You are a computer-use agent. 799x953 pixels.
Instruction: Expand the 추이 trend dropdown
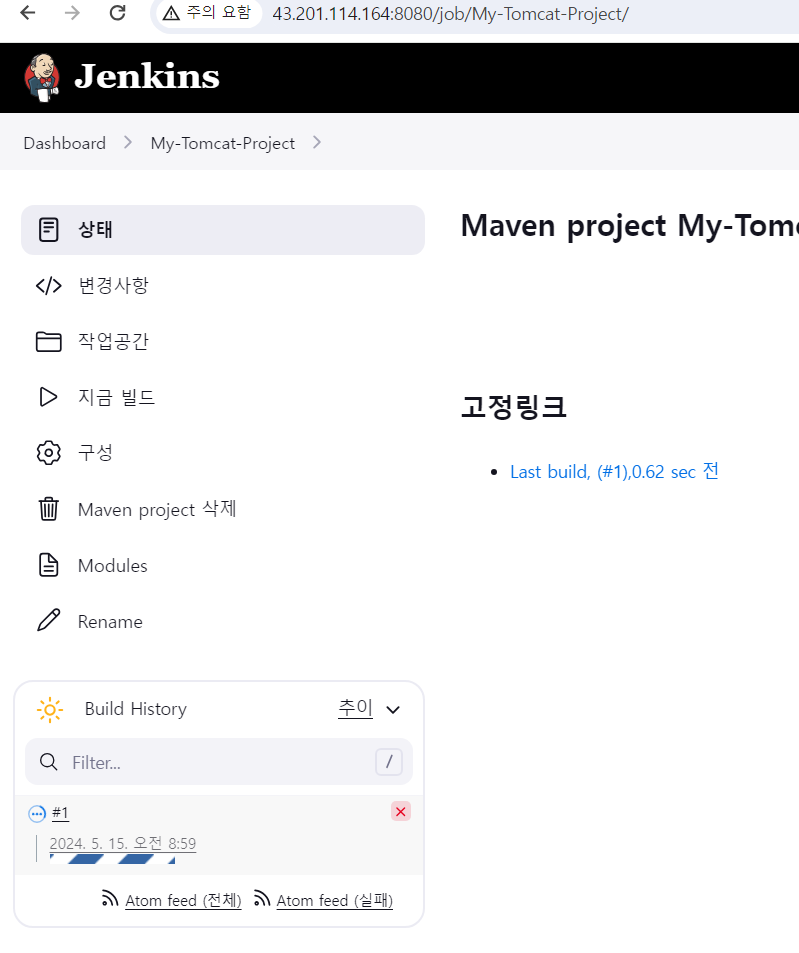pyautogui.click(x=393, y=710)
